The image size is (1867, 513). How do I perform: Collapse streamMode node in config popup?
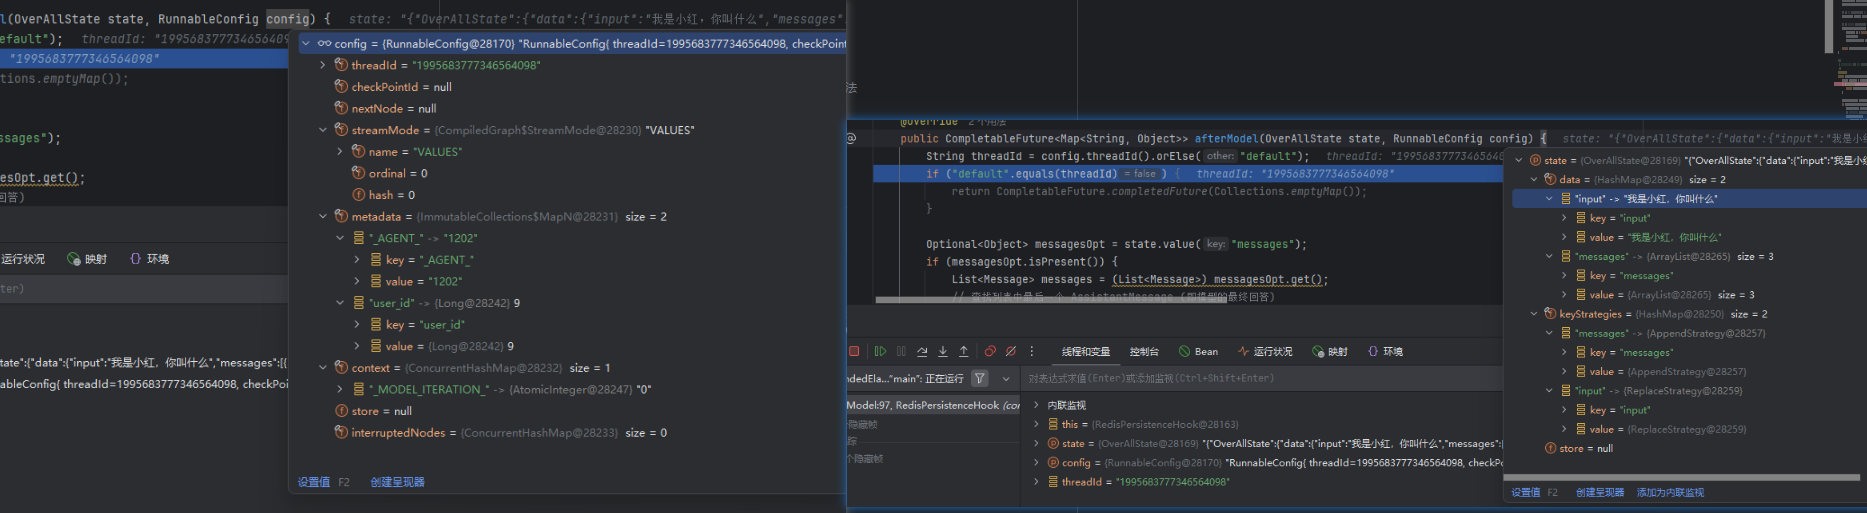click(x=322, y=130)
